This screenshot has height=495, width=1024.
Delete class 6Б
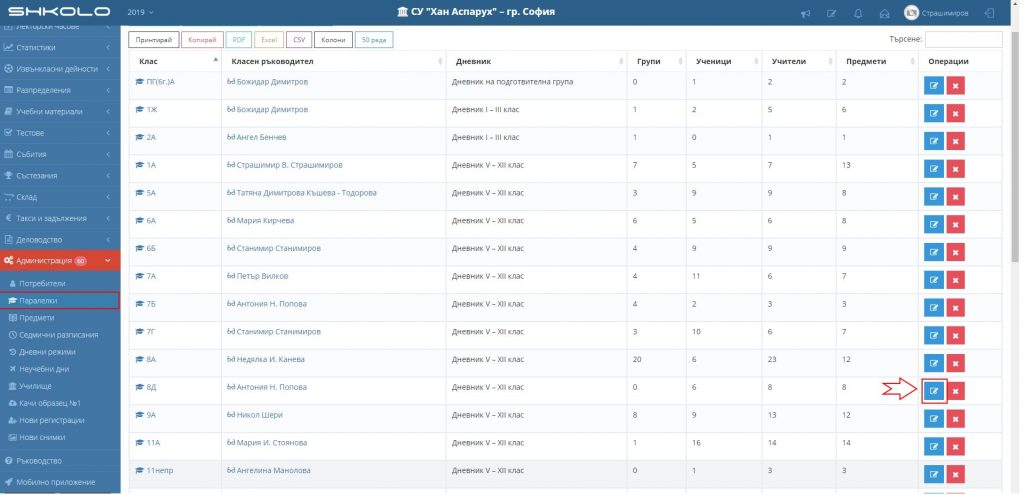(955, 252)
